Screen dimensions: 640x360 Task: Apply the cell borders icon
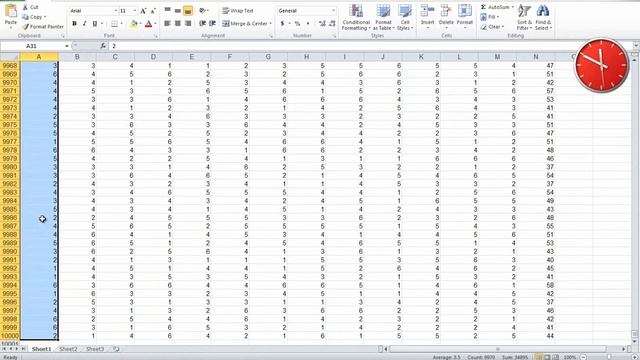[x=114, y=24]
